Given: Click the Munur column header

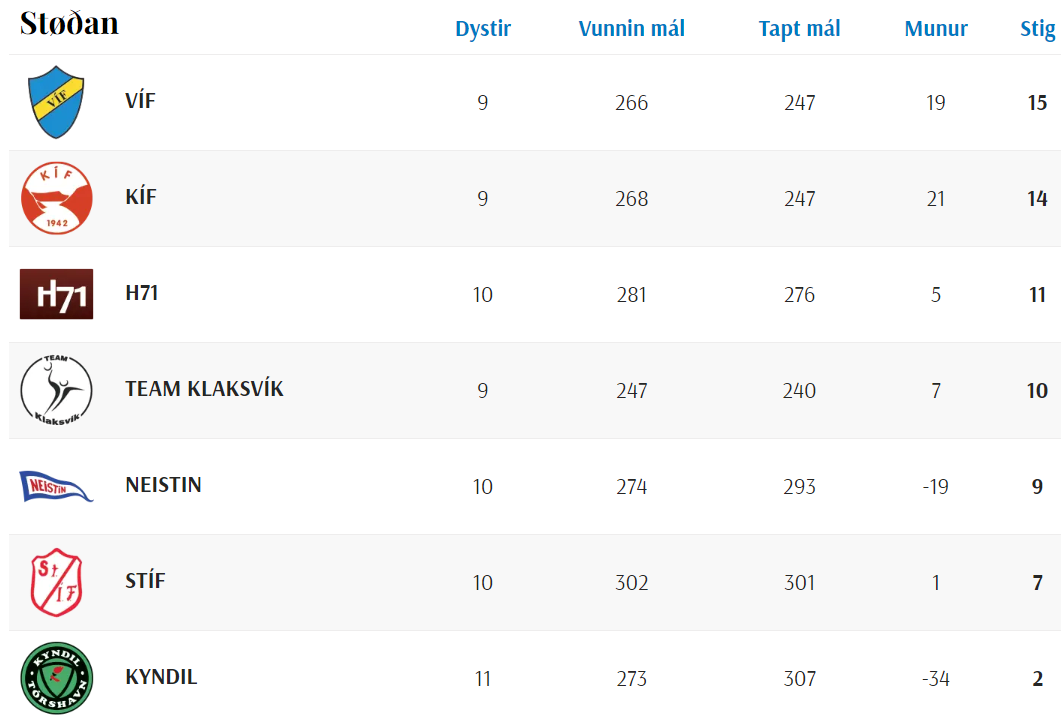Looking at the screenshot, I should [x=936, y=29].
